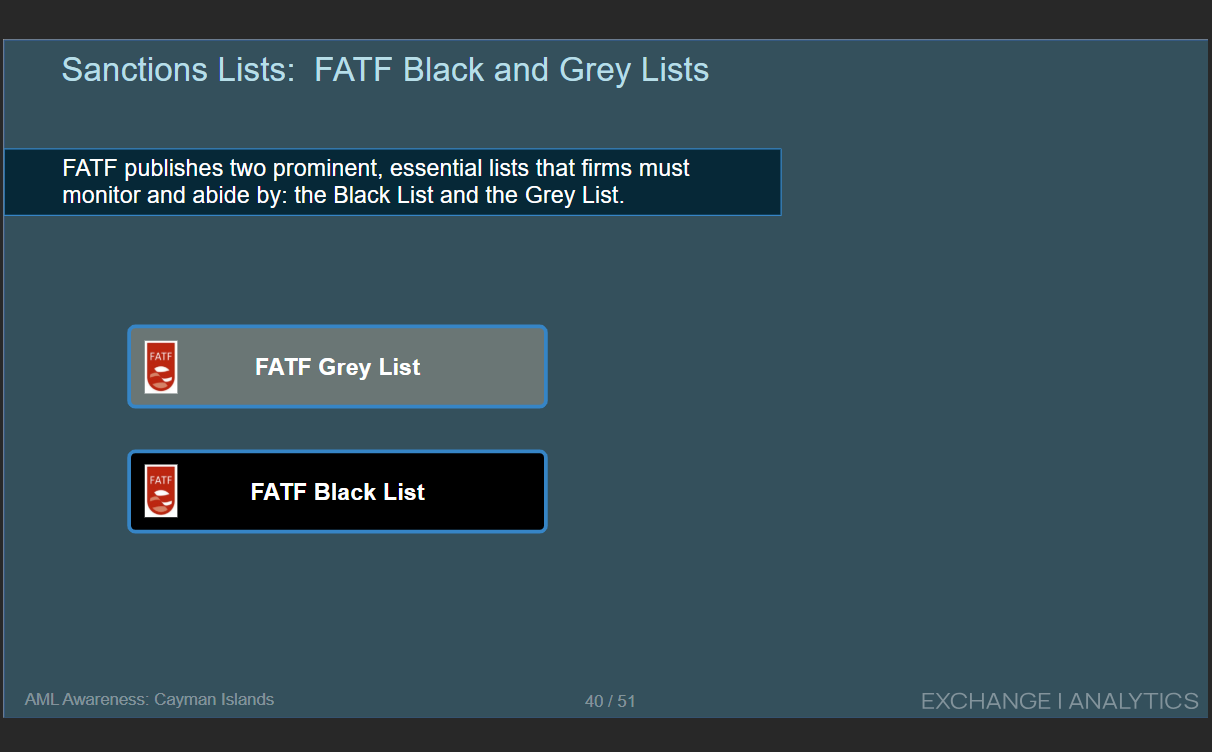Click 'Cayman Islands' in the footer
This screenshot has height=752, width=1212.
click(214, 700)
